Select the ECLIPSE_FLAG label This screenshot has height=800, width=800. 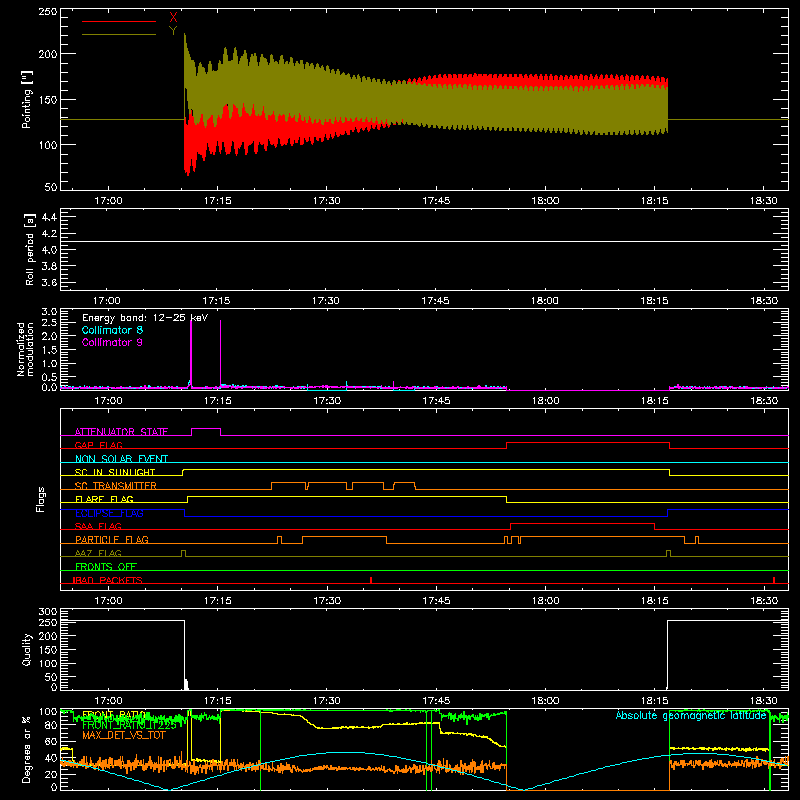[x=109, y=513]
